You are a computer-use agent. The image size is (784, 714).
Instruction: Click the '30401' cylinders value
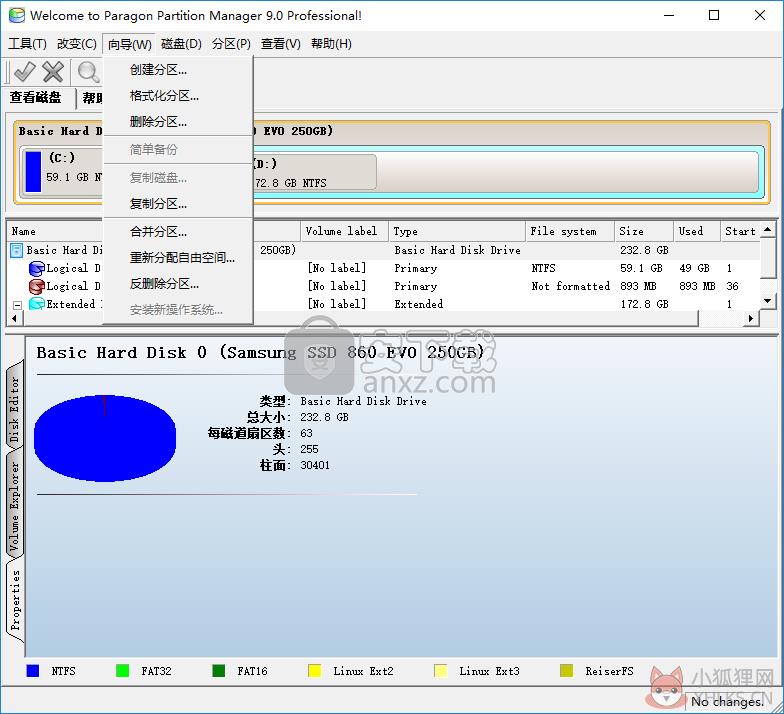[x=315, y=465]
